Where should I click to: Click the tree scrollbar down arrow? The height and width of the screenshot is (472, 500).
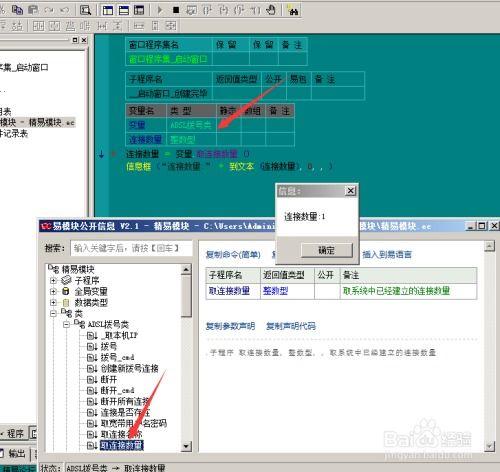coord(186,446)
